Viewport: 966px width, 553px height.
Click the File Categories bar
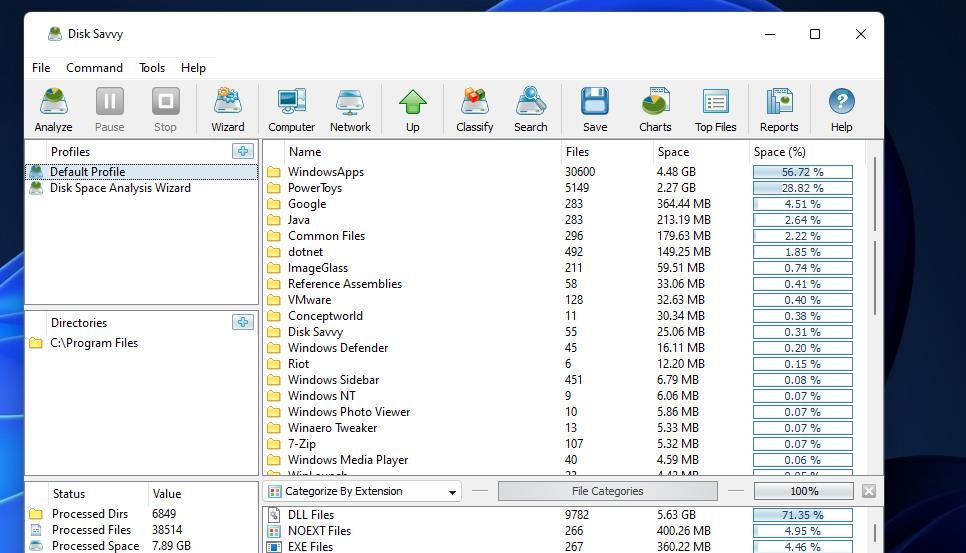(x=607, y=491)
